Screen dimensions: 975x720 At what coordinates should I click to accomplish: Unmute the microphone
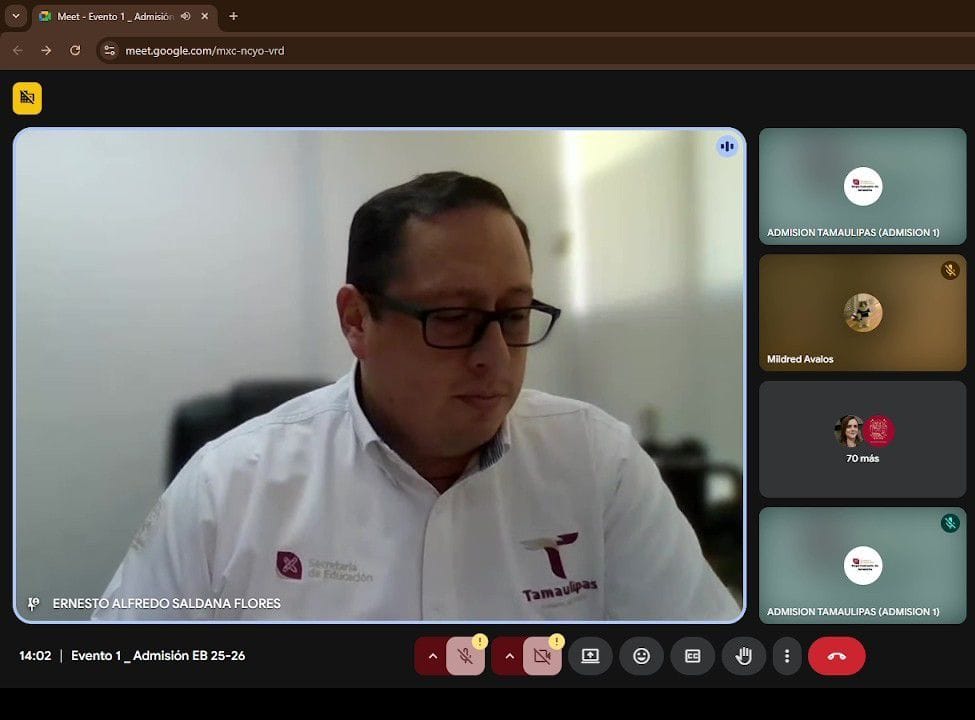pos(465,656)
